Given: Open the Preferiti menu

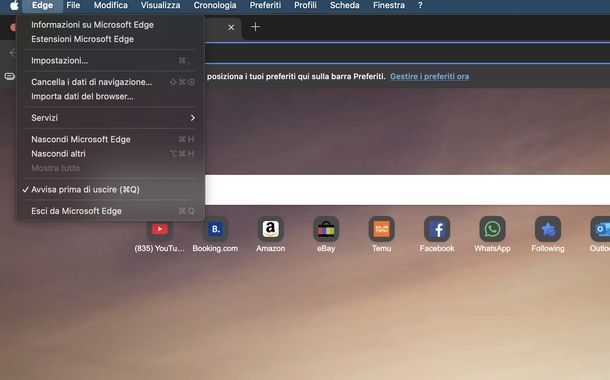Looking at the screenshot, I should coord(265,5).
